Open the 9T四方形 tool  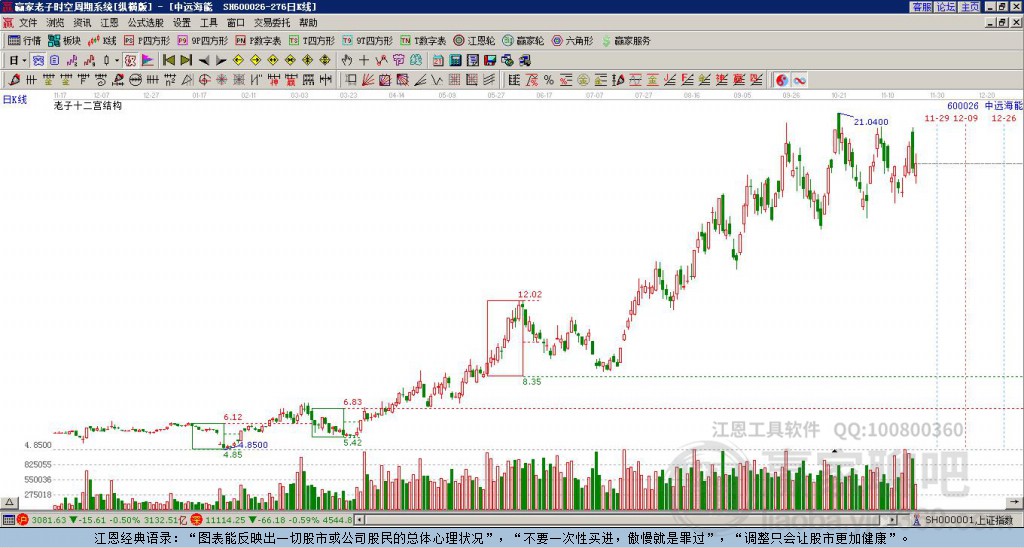367,40
